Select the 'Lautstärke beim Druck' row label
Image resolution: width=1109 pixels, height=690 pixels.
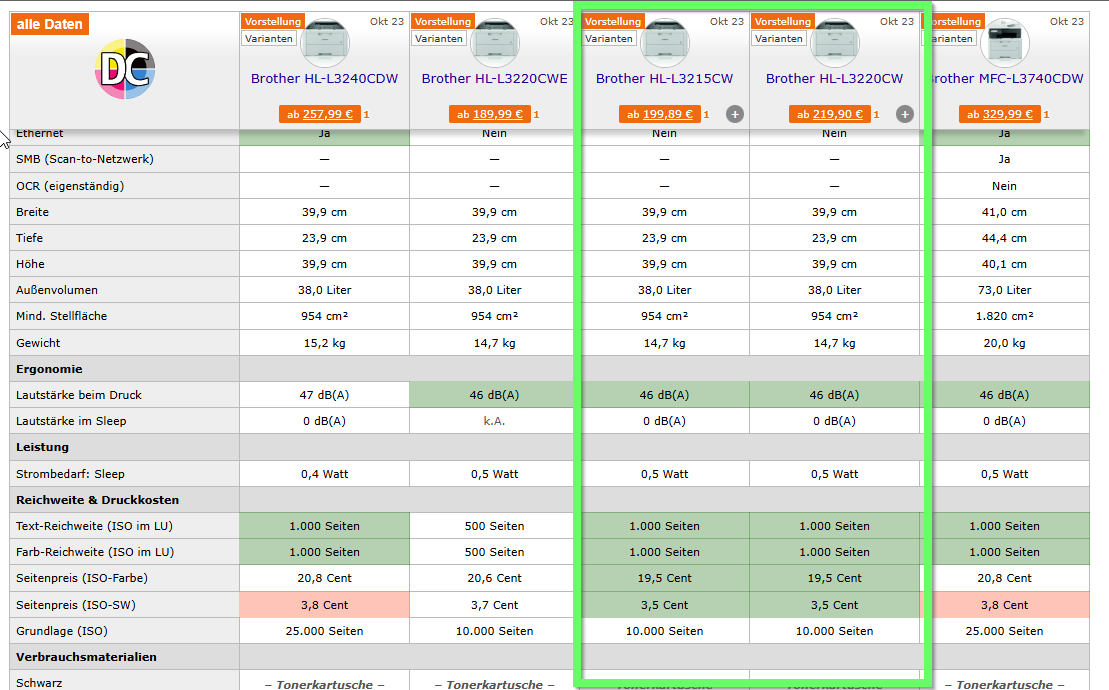(79, 395)
